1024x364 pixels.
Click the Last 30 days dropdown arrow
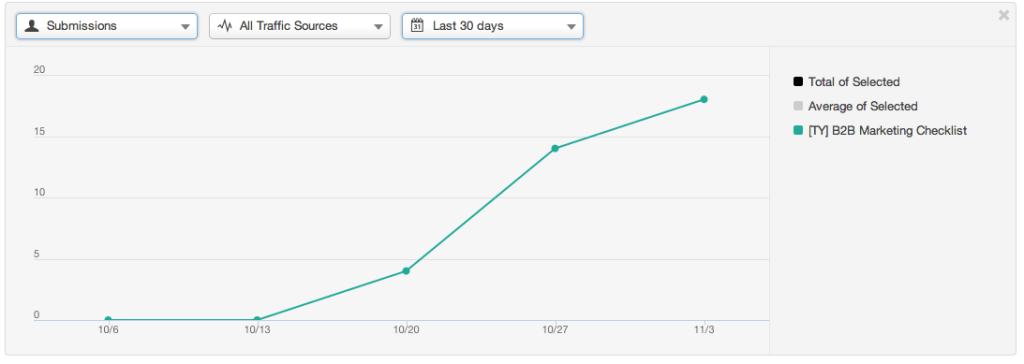tap(570, 27)
